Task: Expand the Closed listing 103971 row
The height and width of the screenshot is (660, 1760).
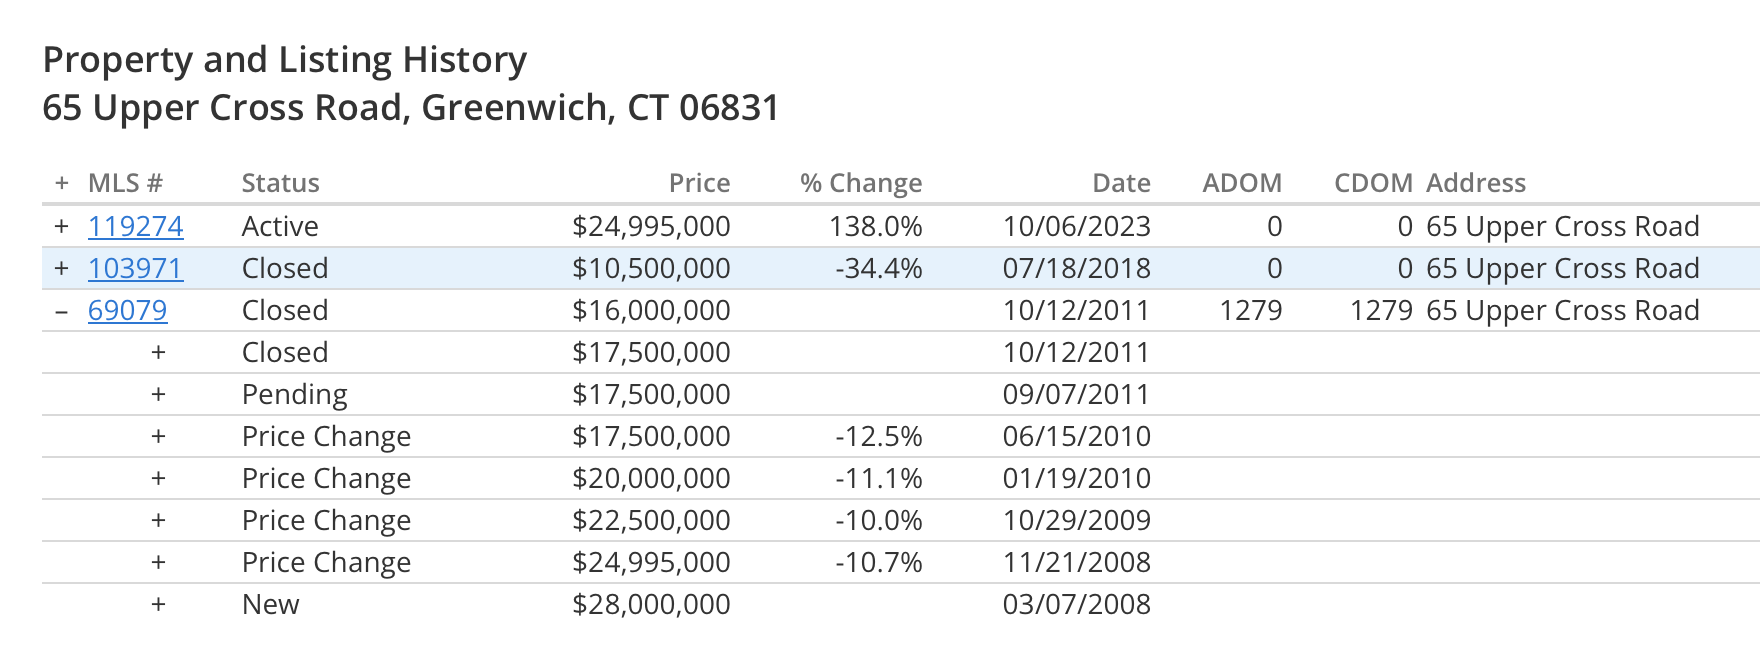Action: tap(62, 268)
